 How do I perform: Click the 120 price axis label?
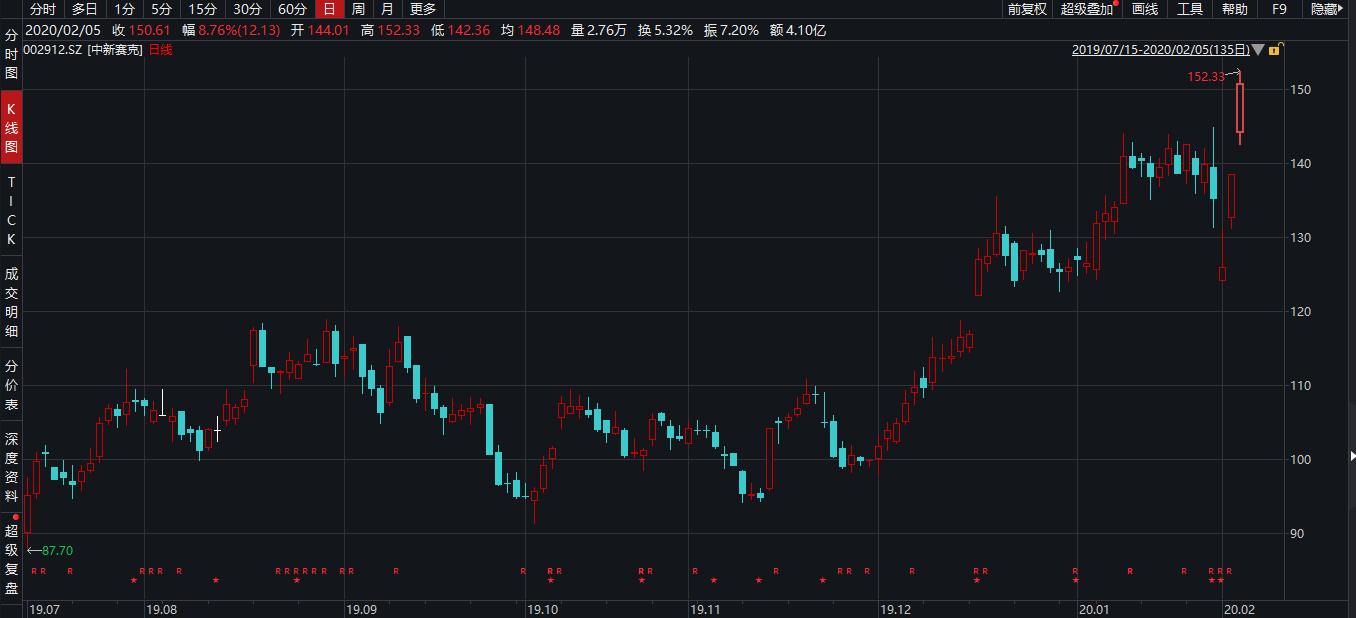pyautogui.click(x=1301, y=312)
